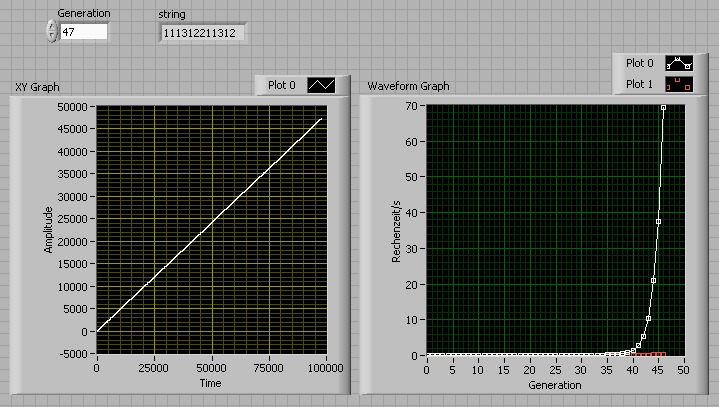The height and width of the screenshot is (407, 719).
Task: Select the 'string' caption above the indicator
Action: 172,14
